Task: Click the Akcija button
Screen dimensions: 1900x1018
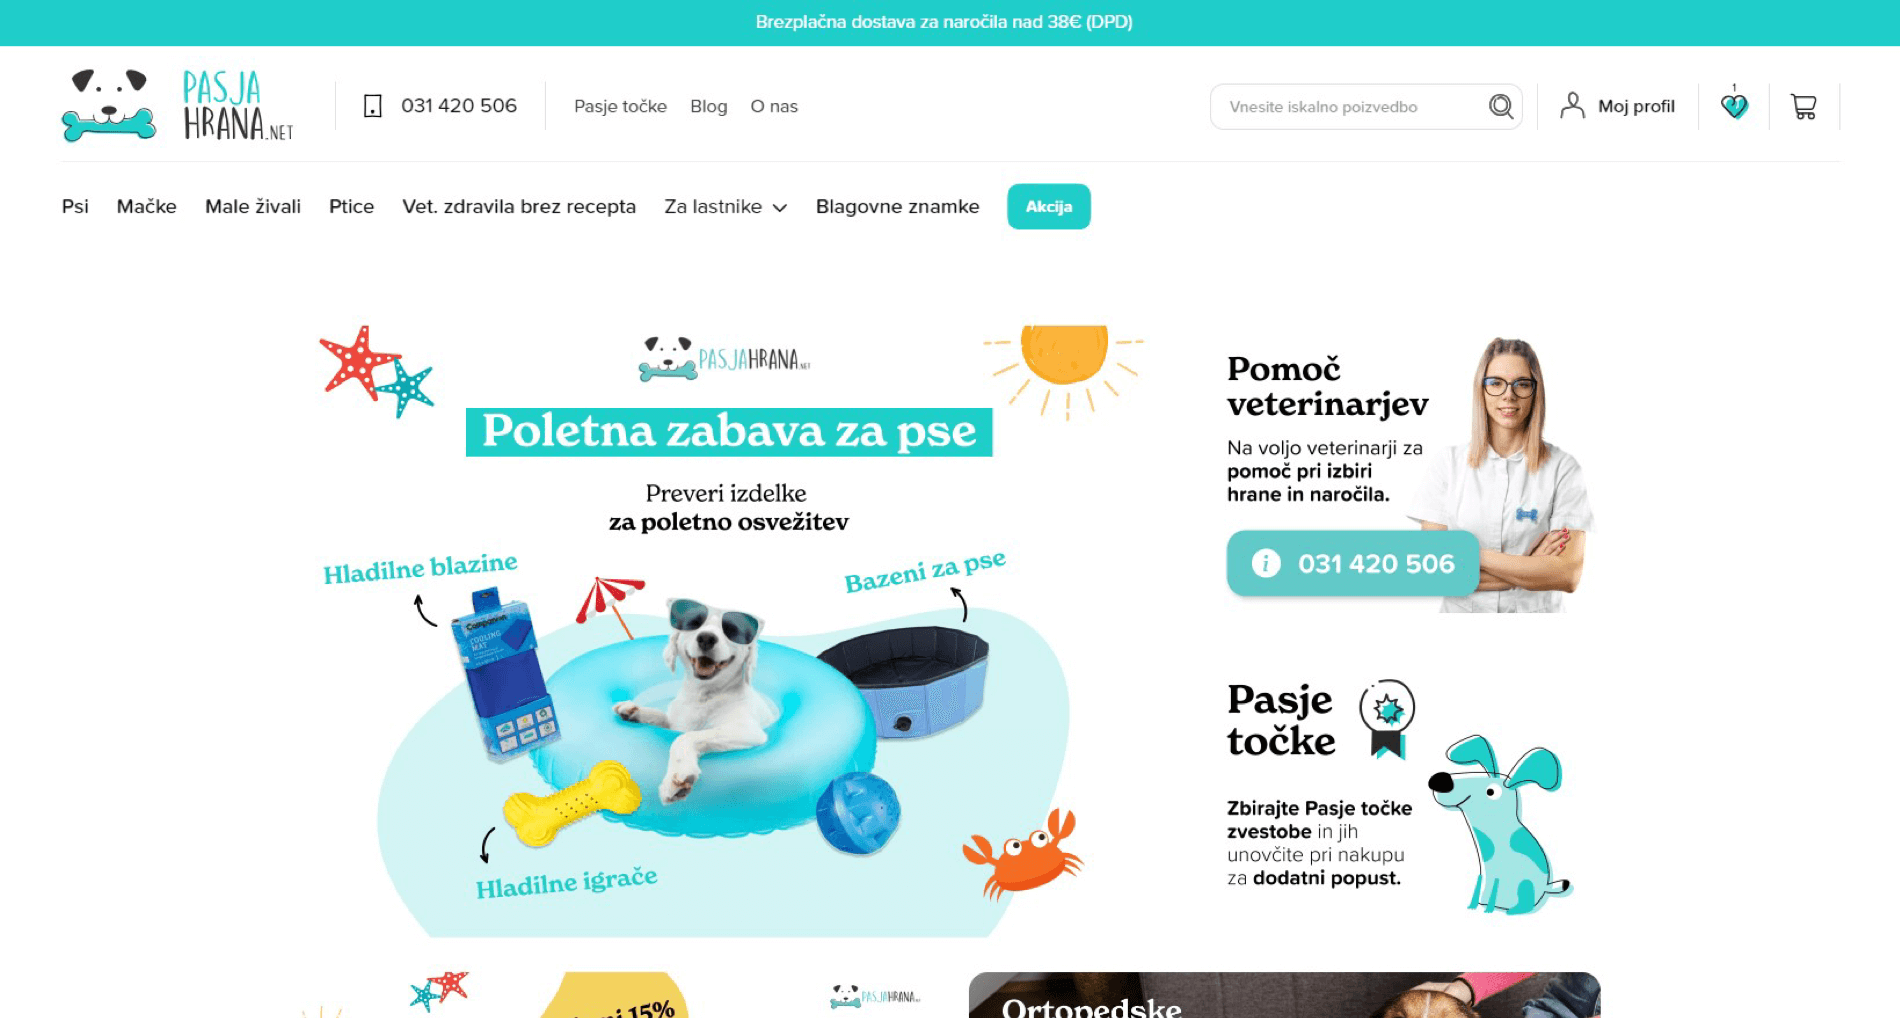Action: (x=1049, y=207)
